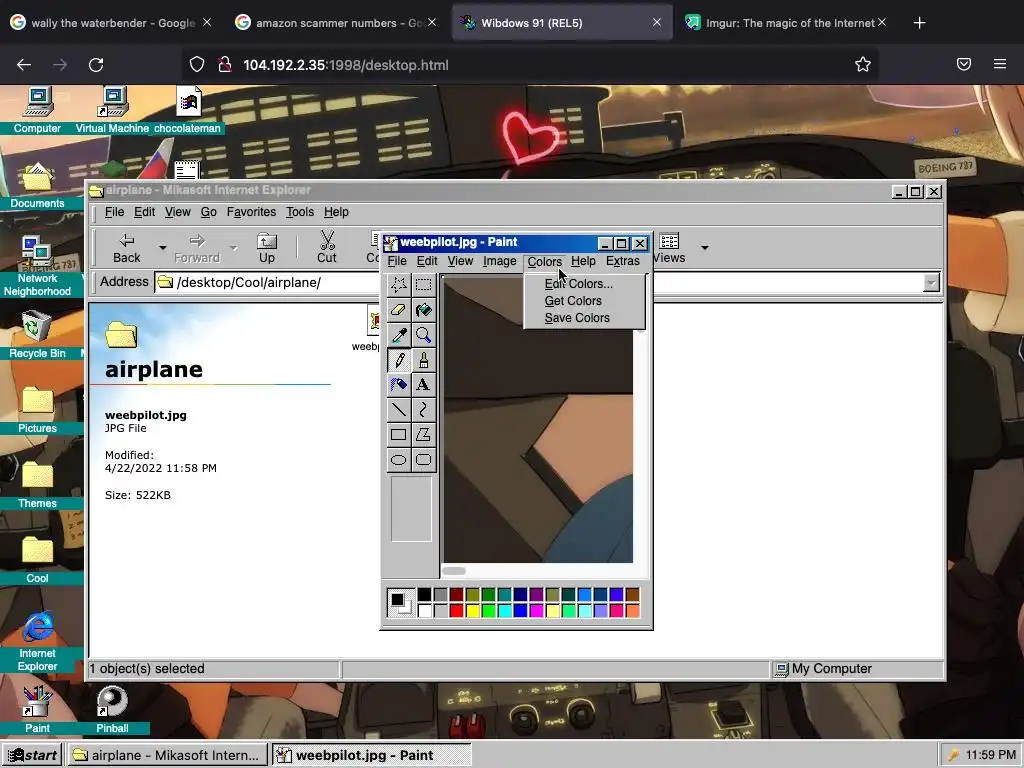Click the Paint horizontal canvas scrollbar thumb

coord(454,571)
